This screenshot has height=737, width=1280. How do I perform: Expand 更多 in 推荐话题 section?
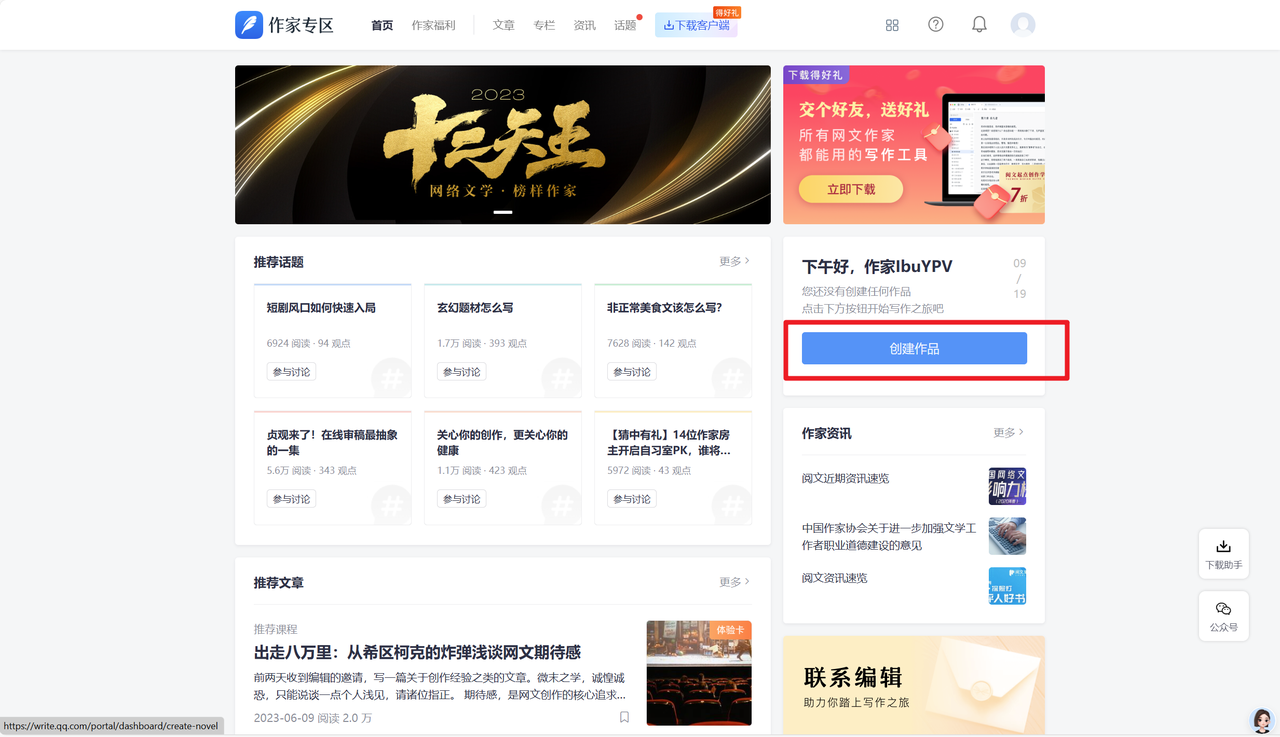733,261
